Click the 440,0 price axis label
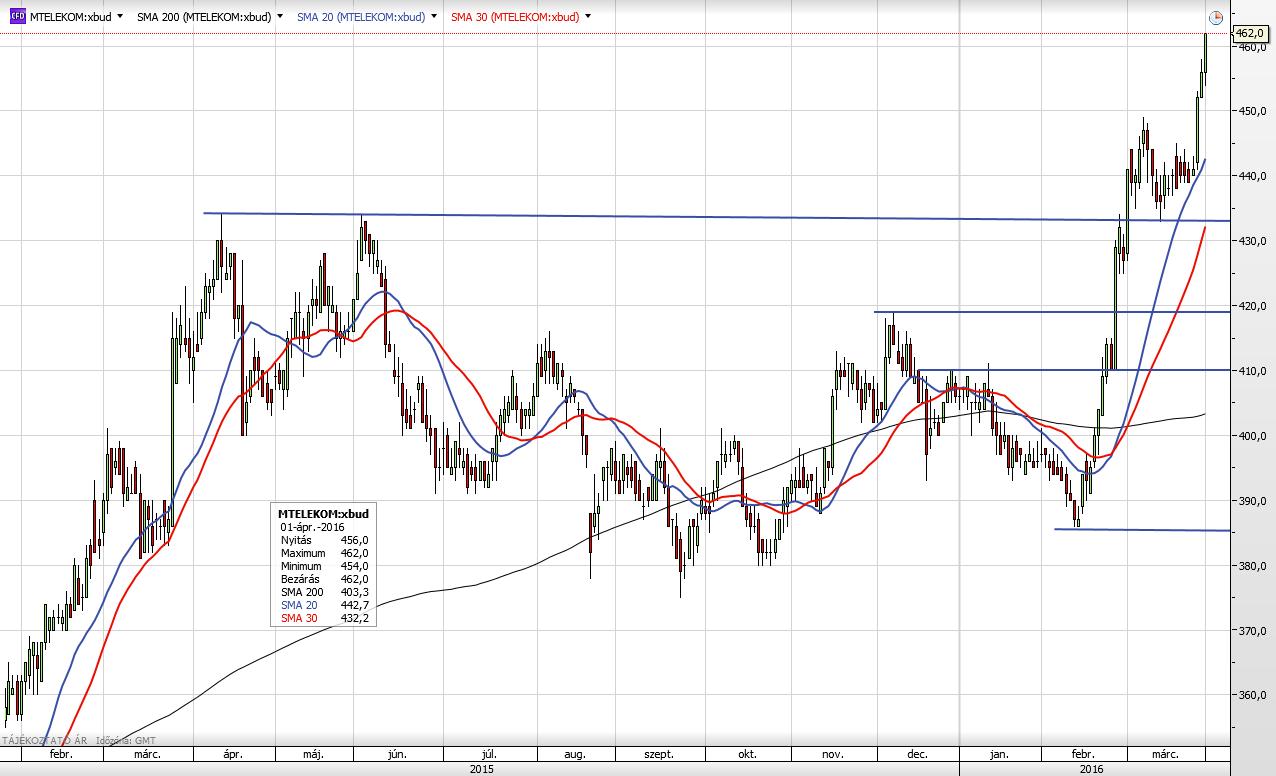1276x776 pixels. click(1254, 176)
